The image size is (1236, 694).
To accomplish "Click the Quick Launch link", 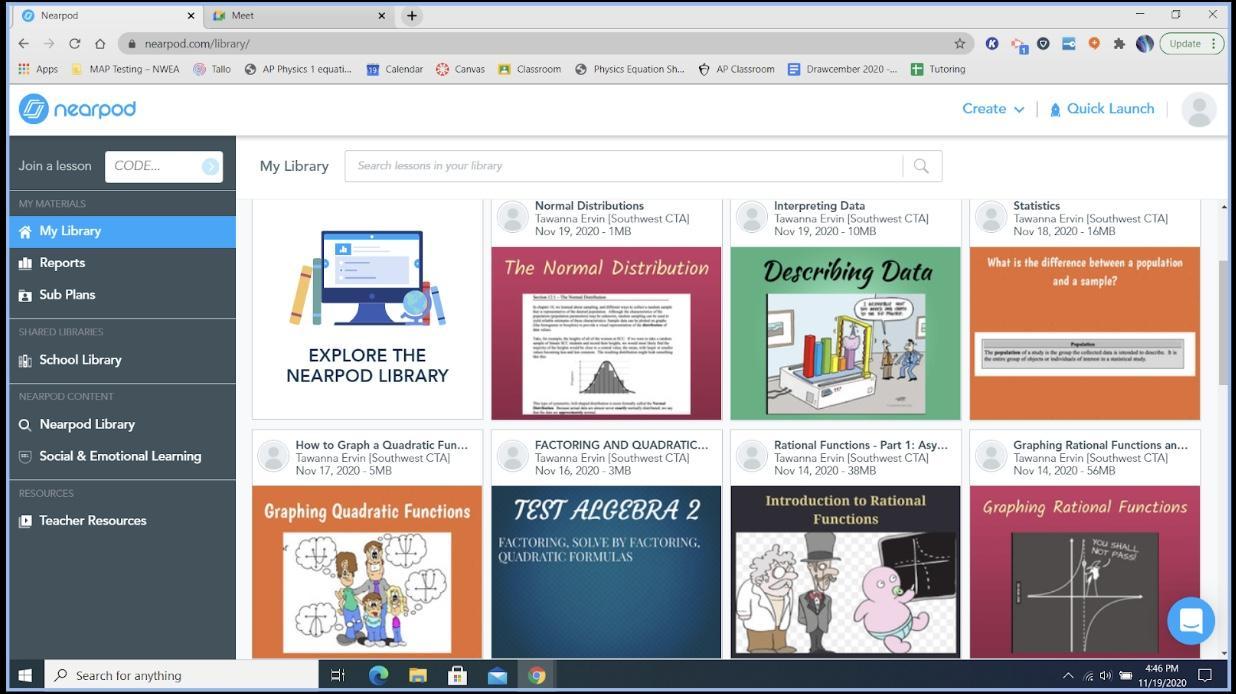I will click(x=1110, y=109).
